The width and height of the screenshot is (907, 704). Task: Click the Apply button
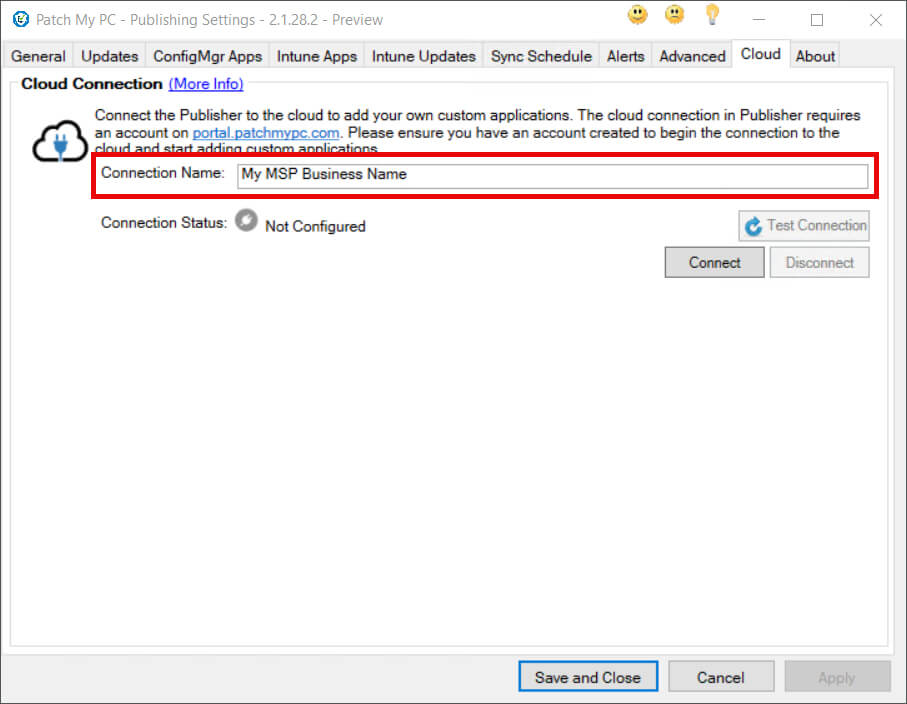837,677
